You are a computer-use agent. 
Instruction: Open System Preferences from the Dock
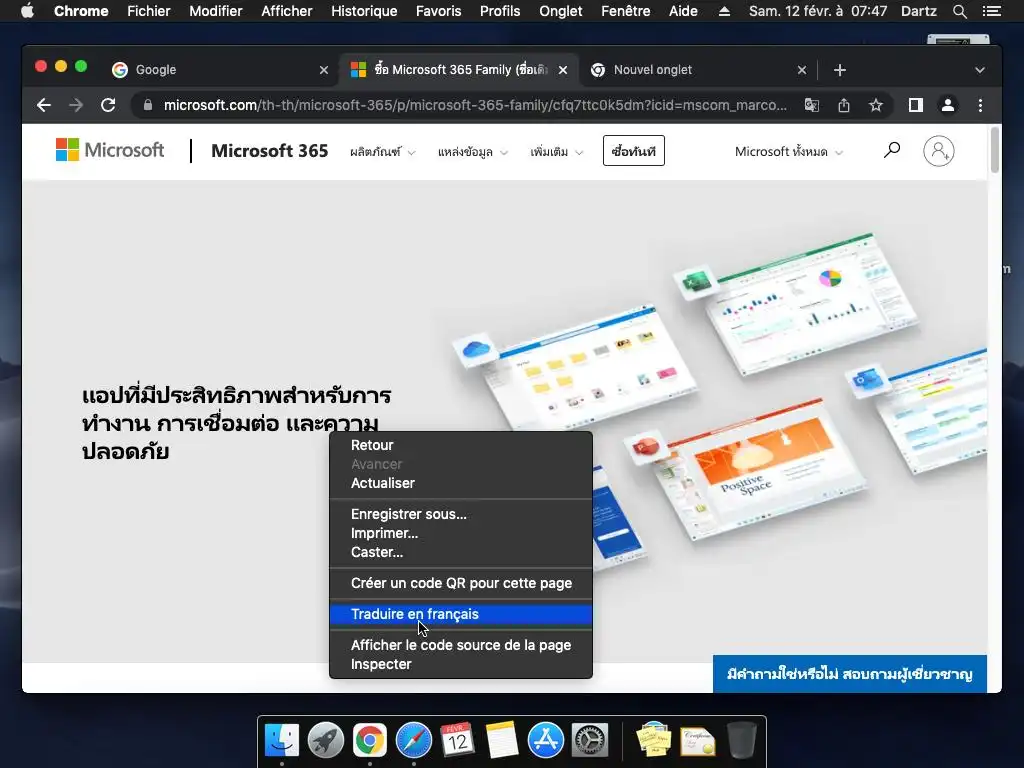point(590,740)
